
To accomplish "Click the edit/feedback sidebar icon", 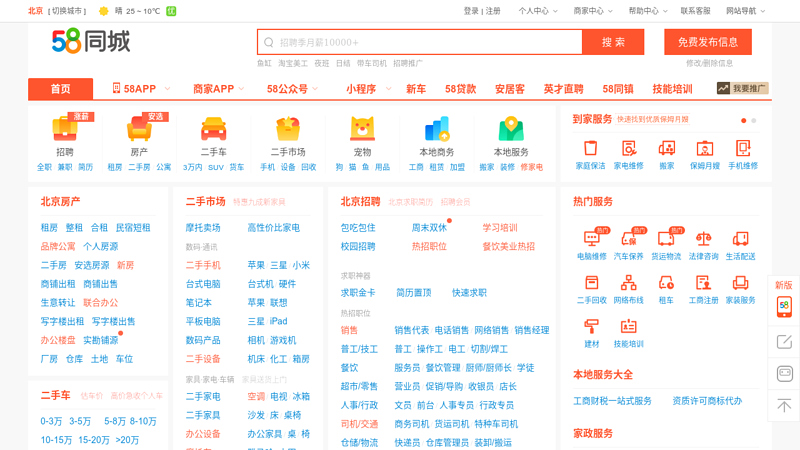I will [x=784, y=341].
